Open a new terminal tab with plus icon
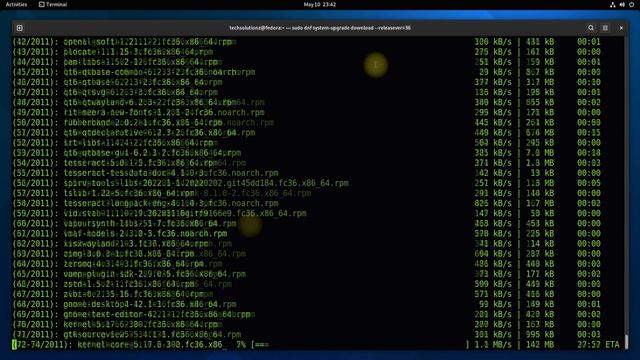Viewport: 640px width, 360px height. coord(20,28)
